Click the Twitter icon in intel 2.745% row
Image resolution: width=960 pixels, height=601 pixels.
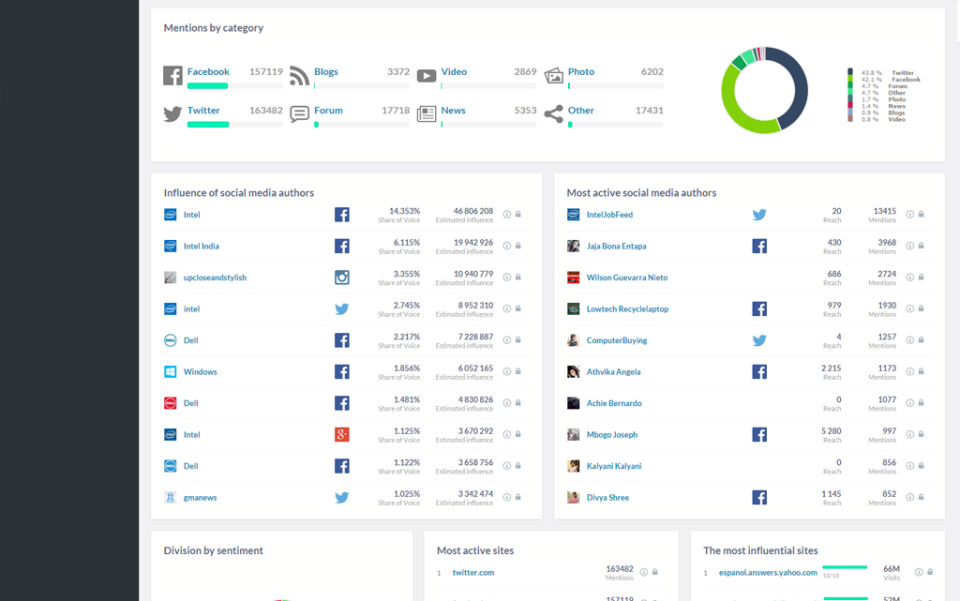[x=342, y=309]
